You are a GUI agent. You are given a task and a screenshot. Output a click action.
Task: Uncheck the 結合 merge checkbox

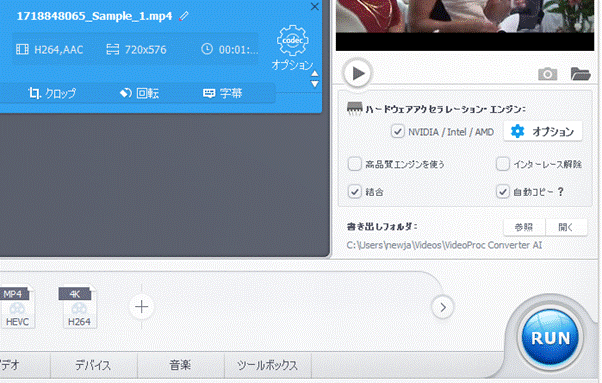click(x=354, y=192)
